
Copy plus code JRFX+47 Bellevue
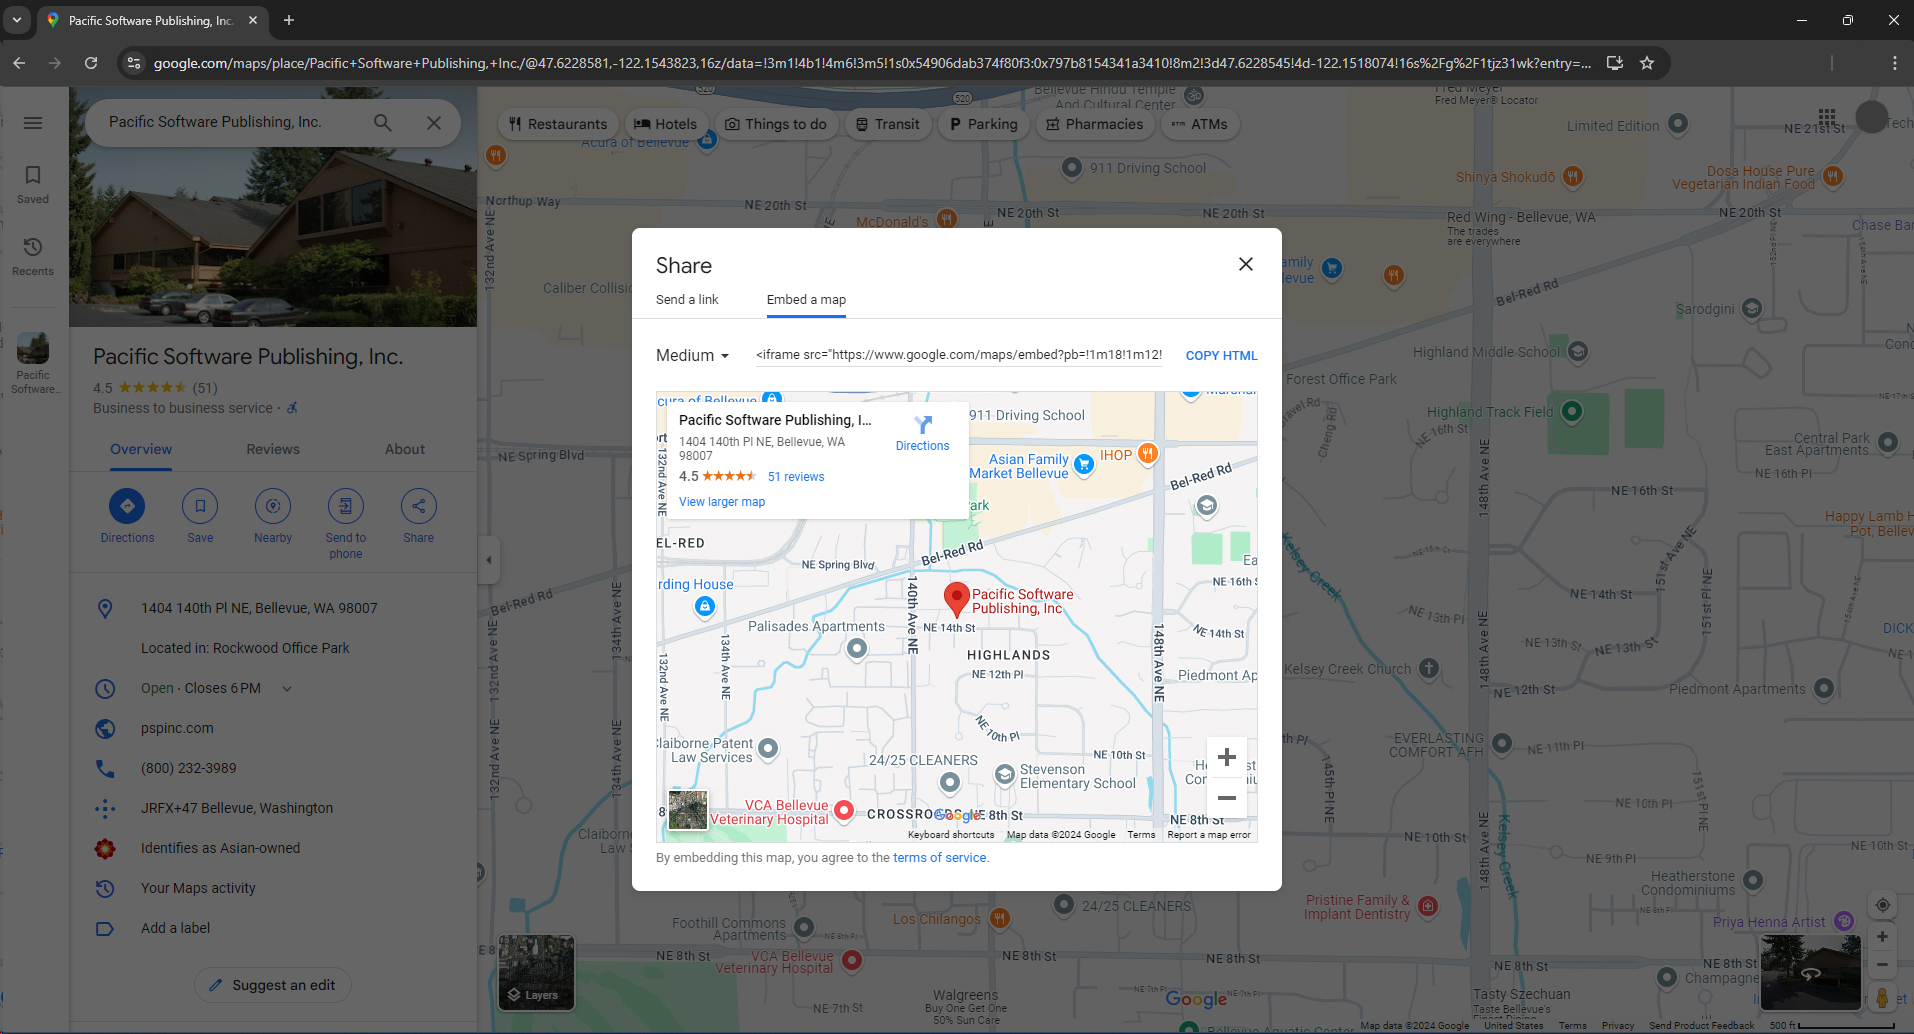(237, 808)
